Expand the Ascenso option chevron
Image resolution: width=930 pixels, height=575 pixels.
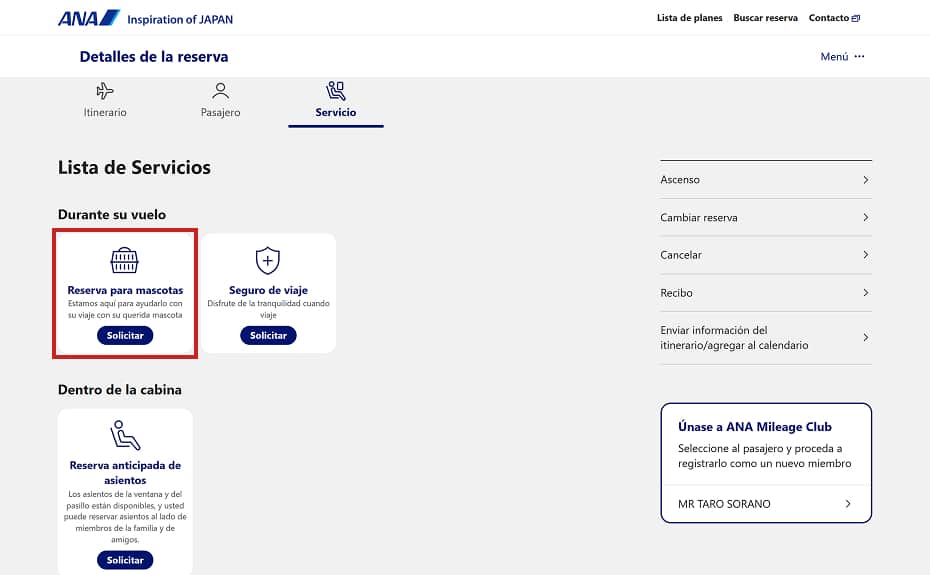tap(865, 180)
